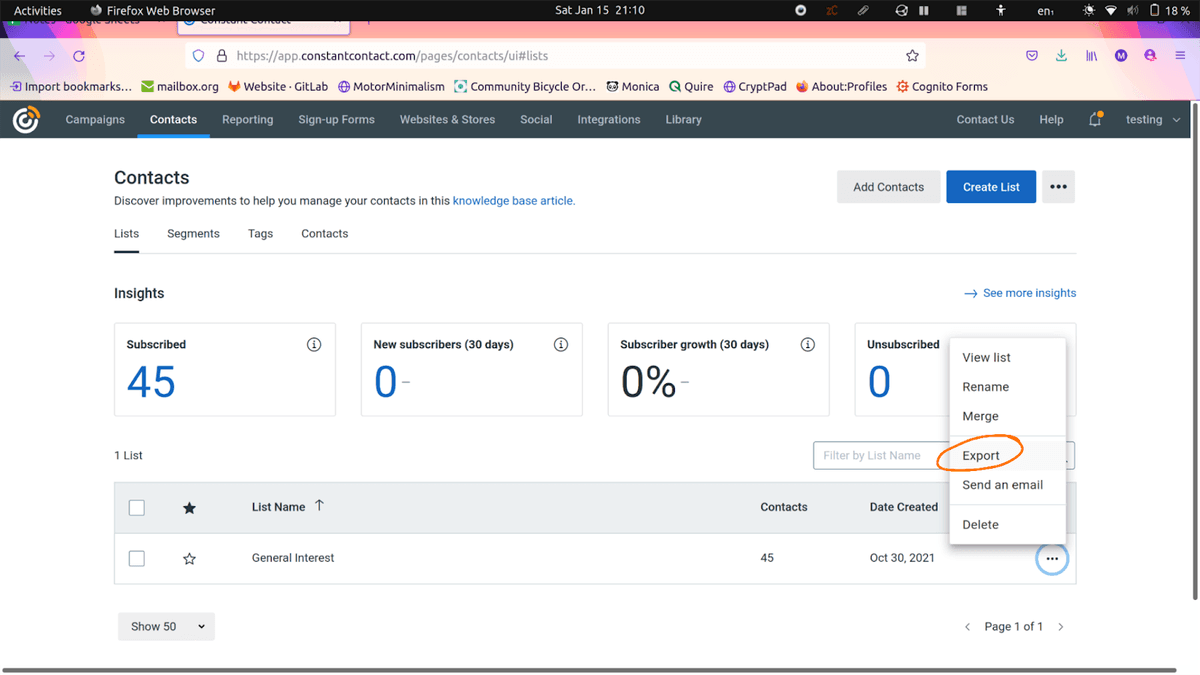The image size is (1200, 675).
Task: Go to the previous page arrow
Action: pyautogui.click(x=967, y=627)
